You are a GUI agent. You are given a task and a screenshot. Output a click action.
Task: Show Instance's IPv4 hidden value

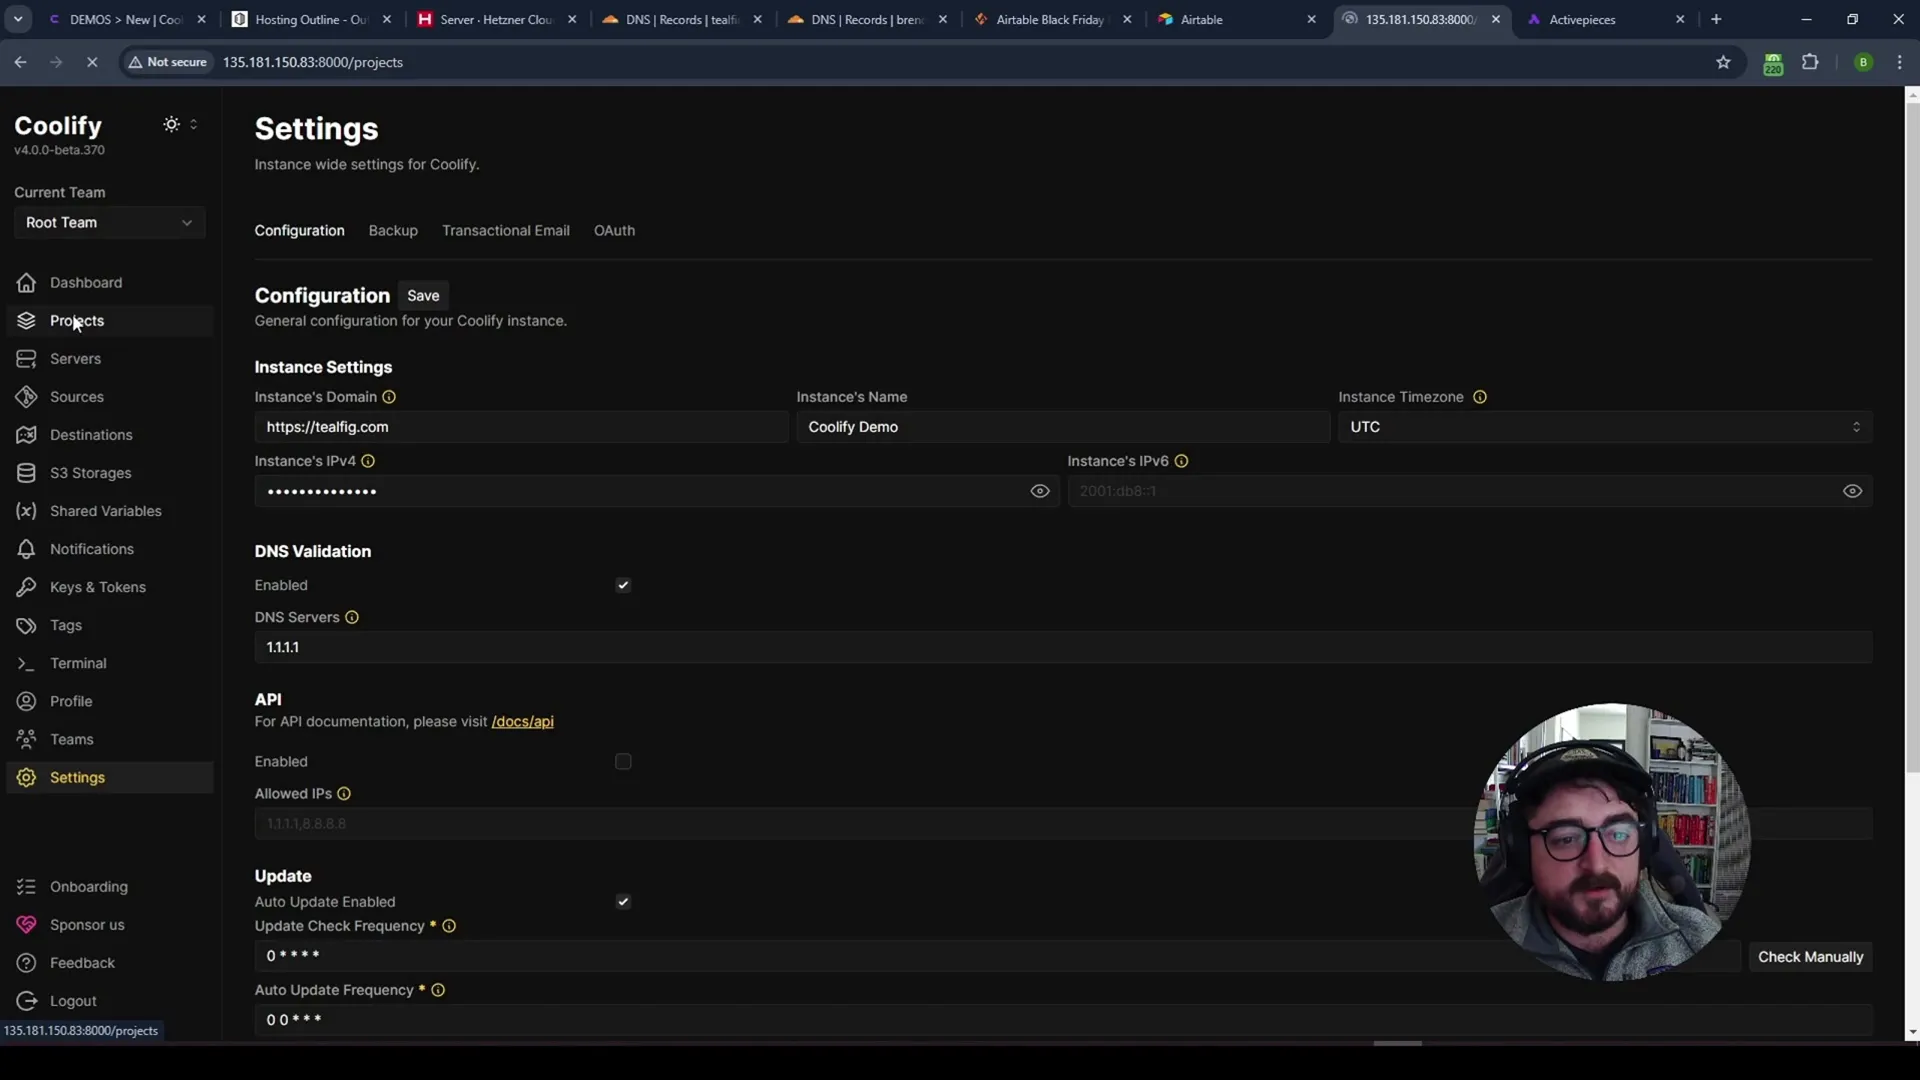(x=1040, y=491)
